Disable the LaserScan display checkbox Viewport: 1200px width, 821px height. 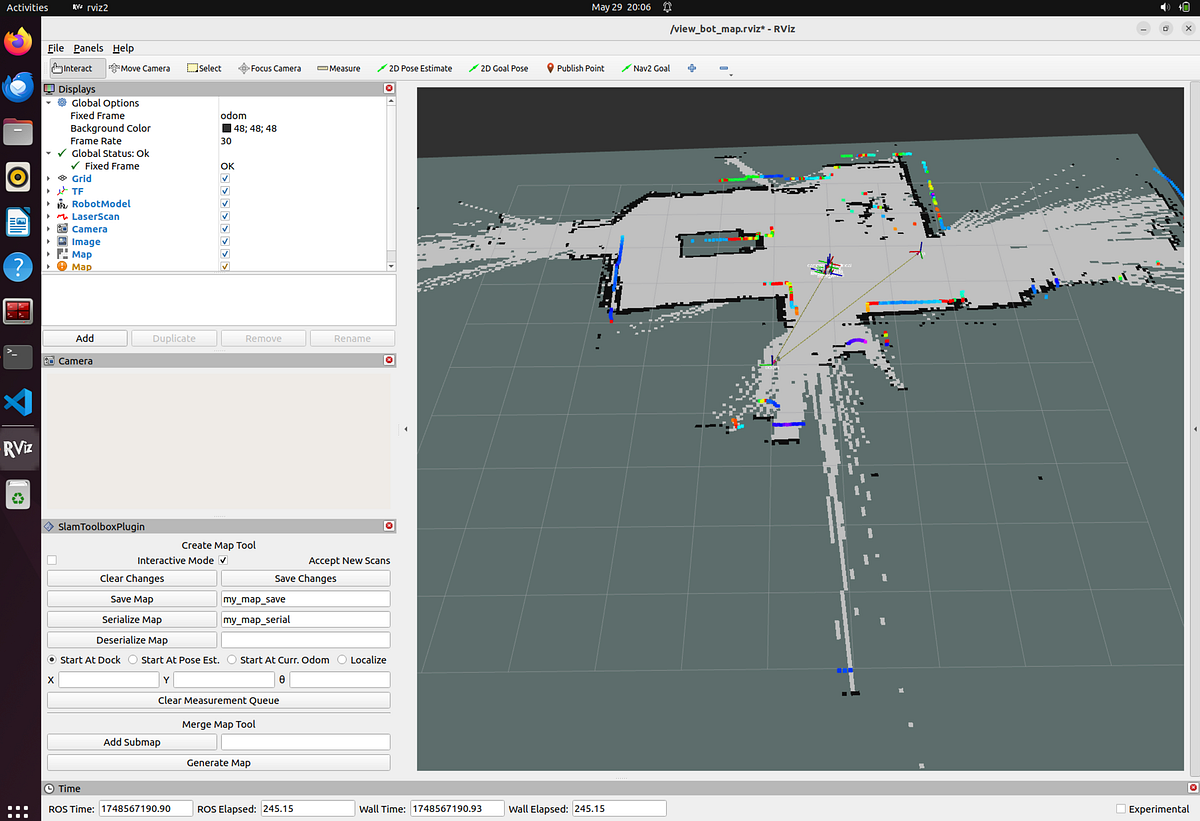point(224,216)
